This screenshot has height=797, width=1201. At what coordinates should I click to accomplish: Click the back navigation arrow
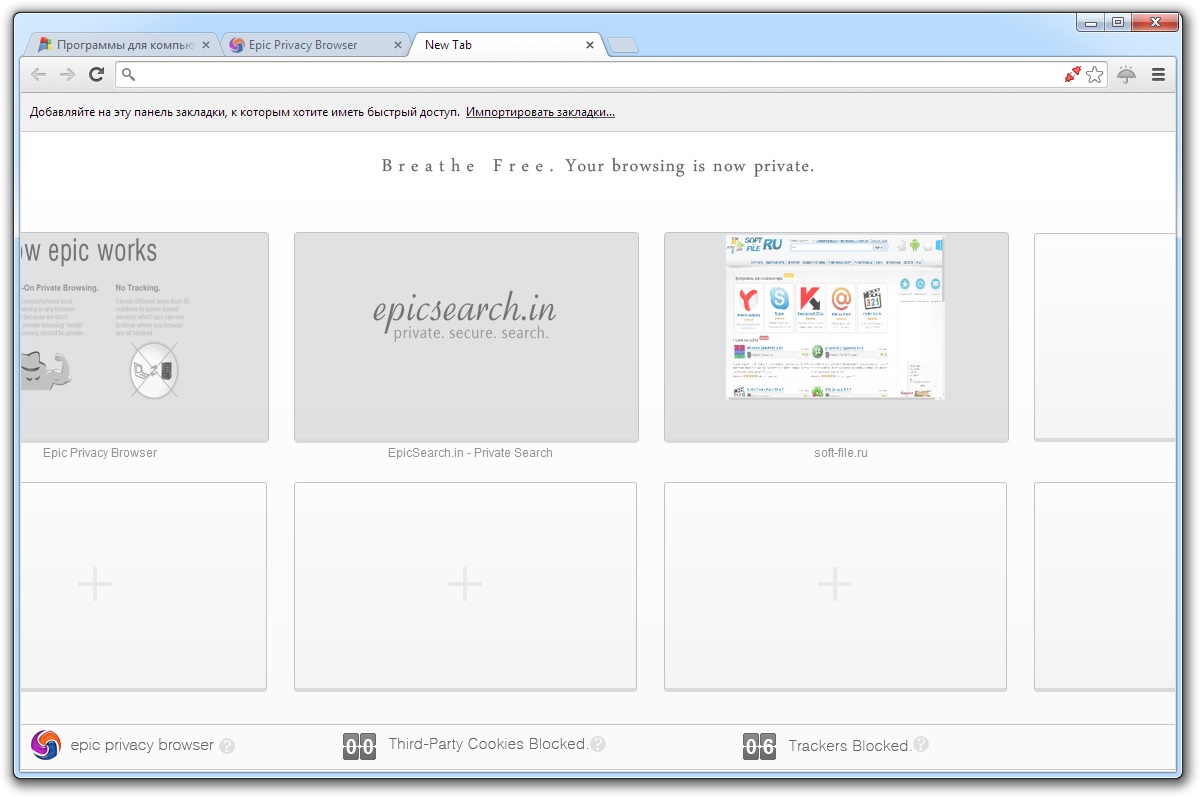pos(37,74)
